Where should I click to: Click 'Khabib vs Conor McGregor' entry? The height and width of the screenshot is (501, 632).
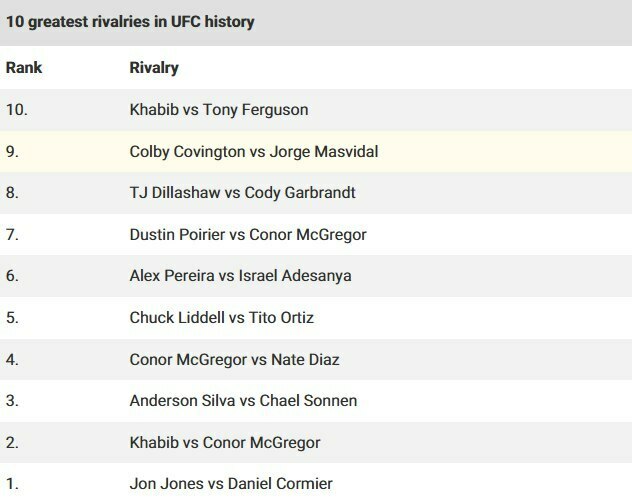click(222, 442)
